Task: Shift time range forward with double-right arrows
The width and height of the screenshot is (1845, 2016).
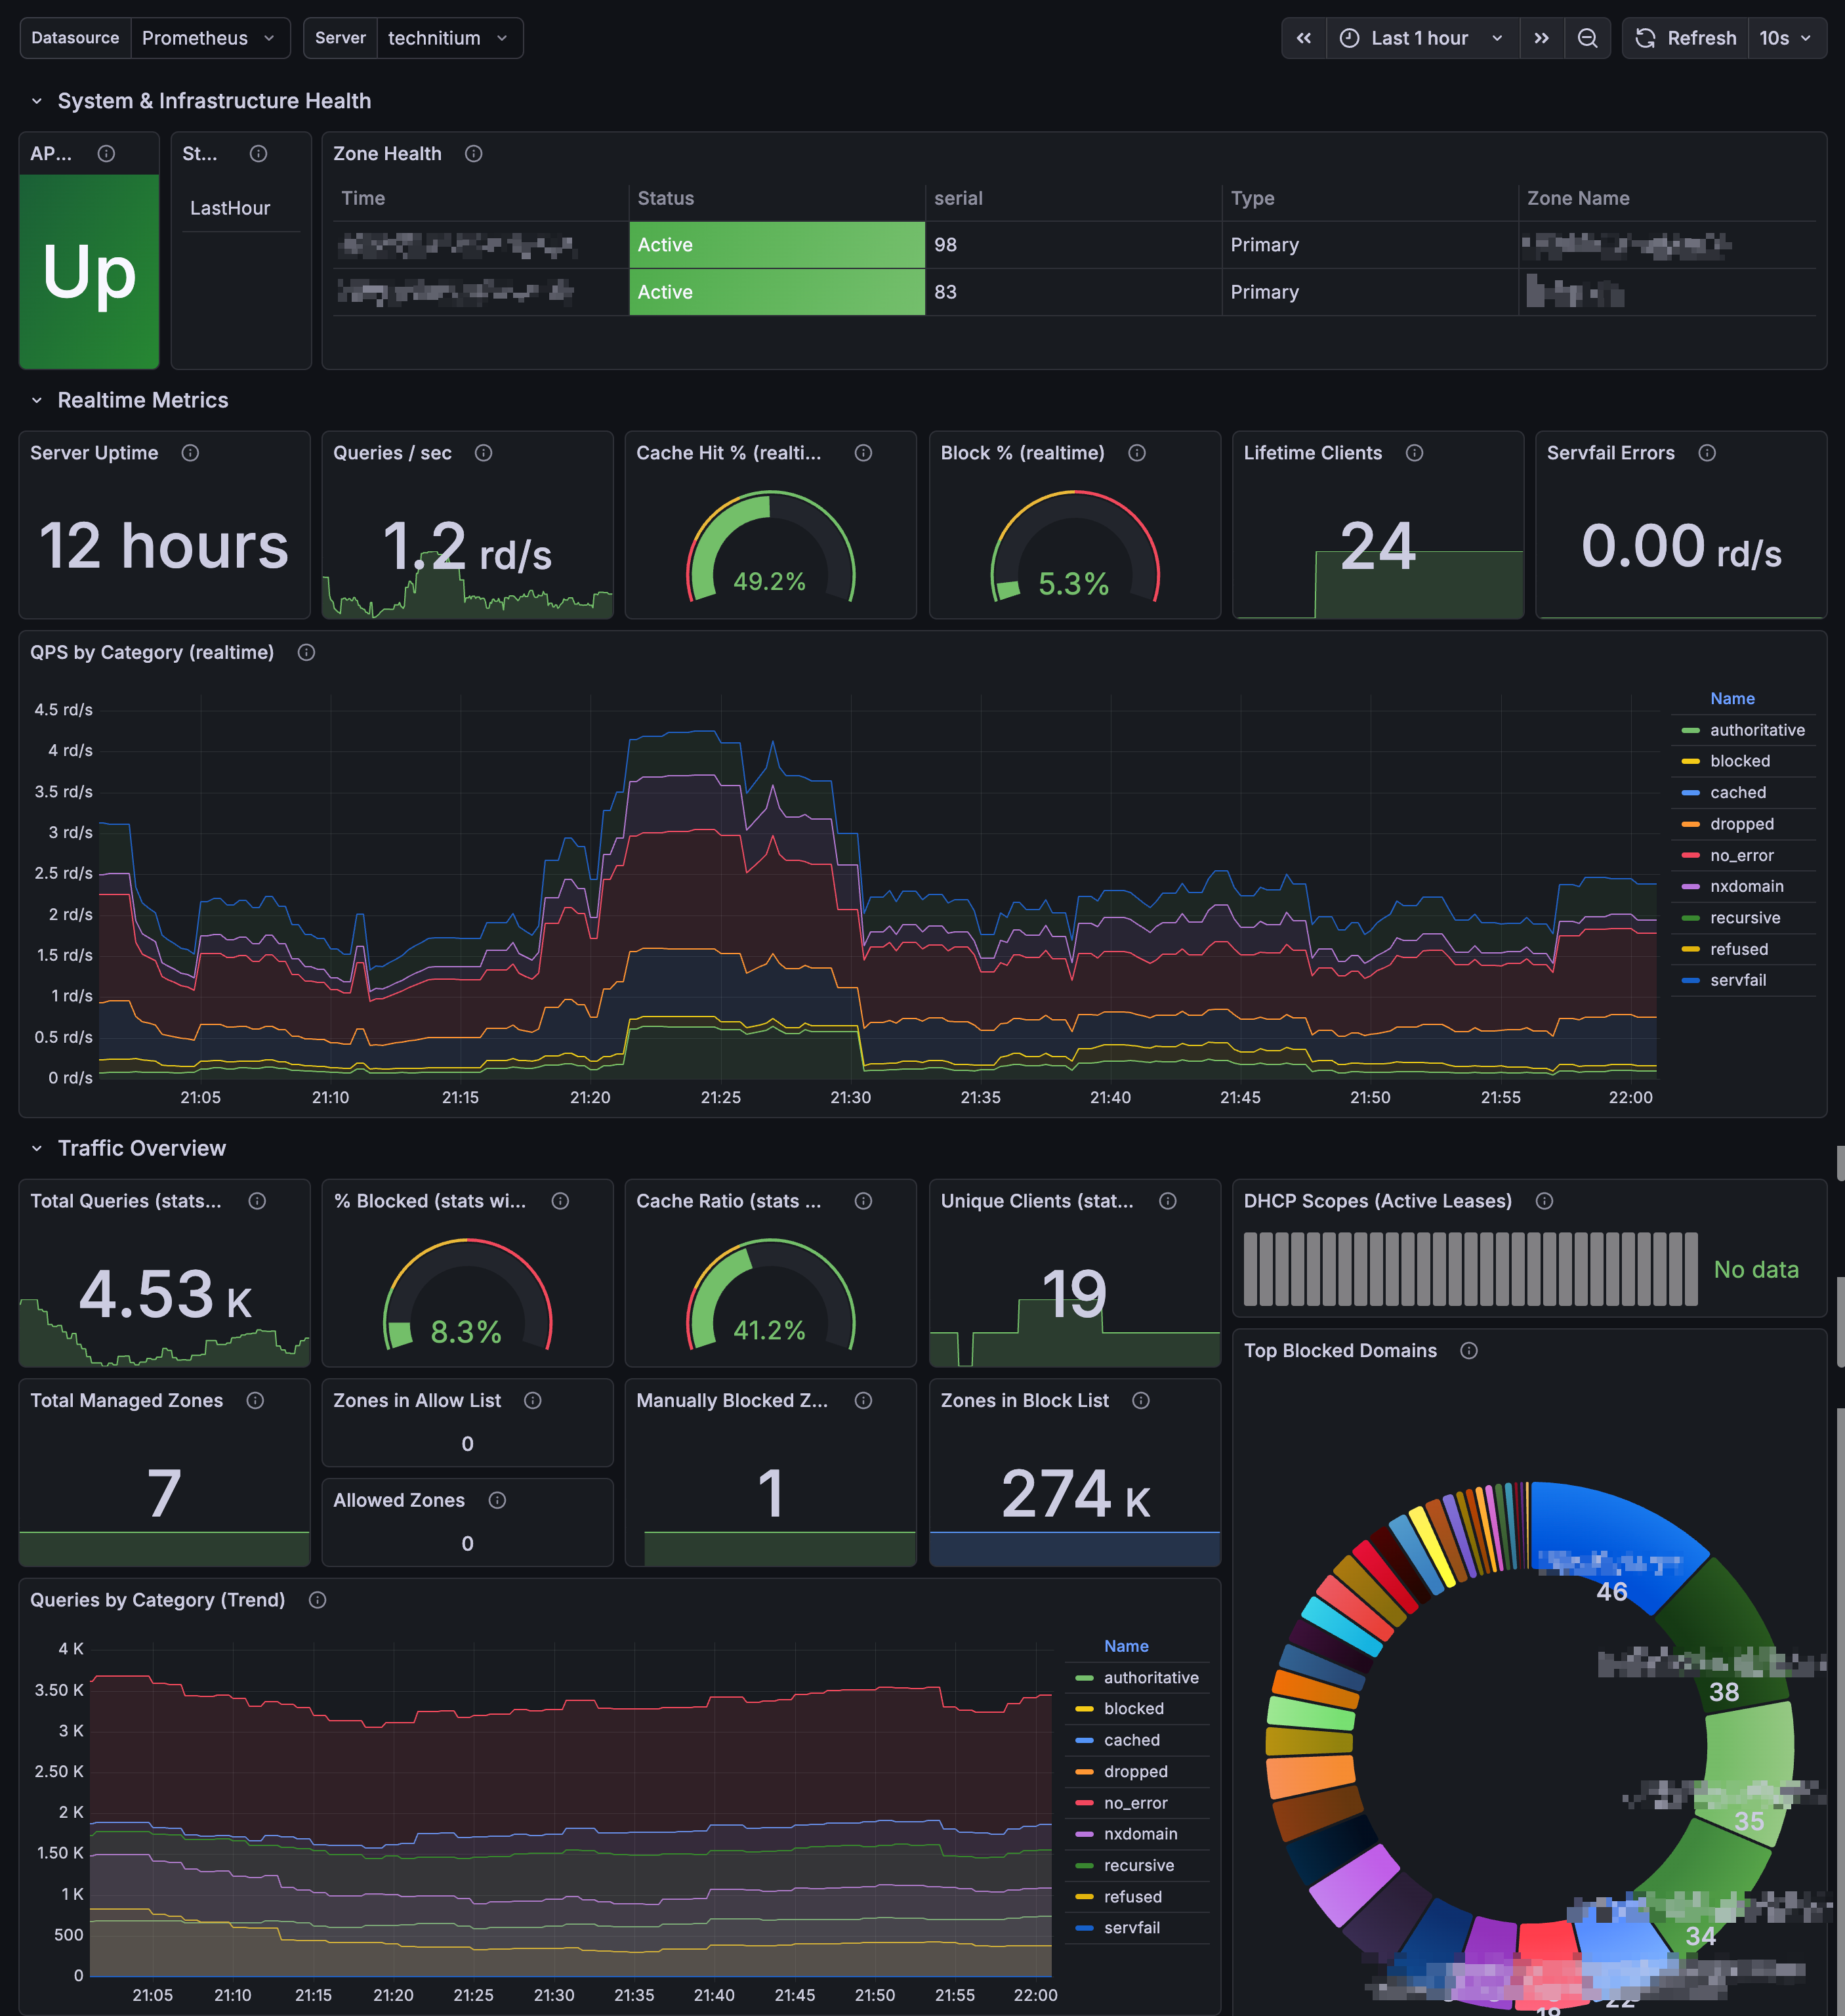Action: pyautogui.click(x=1541, y=38)
